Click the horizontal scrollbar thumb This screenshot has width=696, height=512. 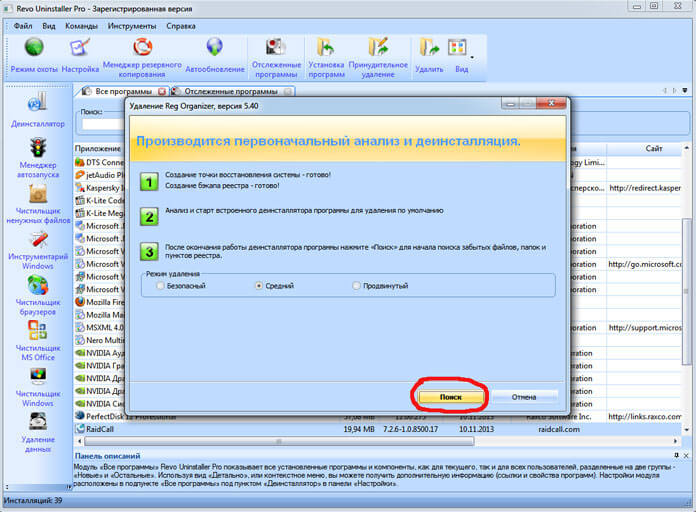coord(279,441)
